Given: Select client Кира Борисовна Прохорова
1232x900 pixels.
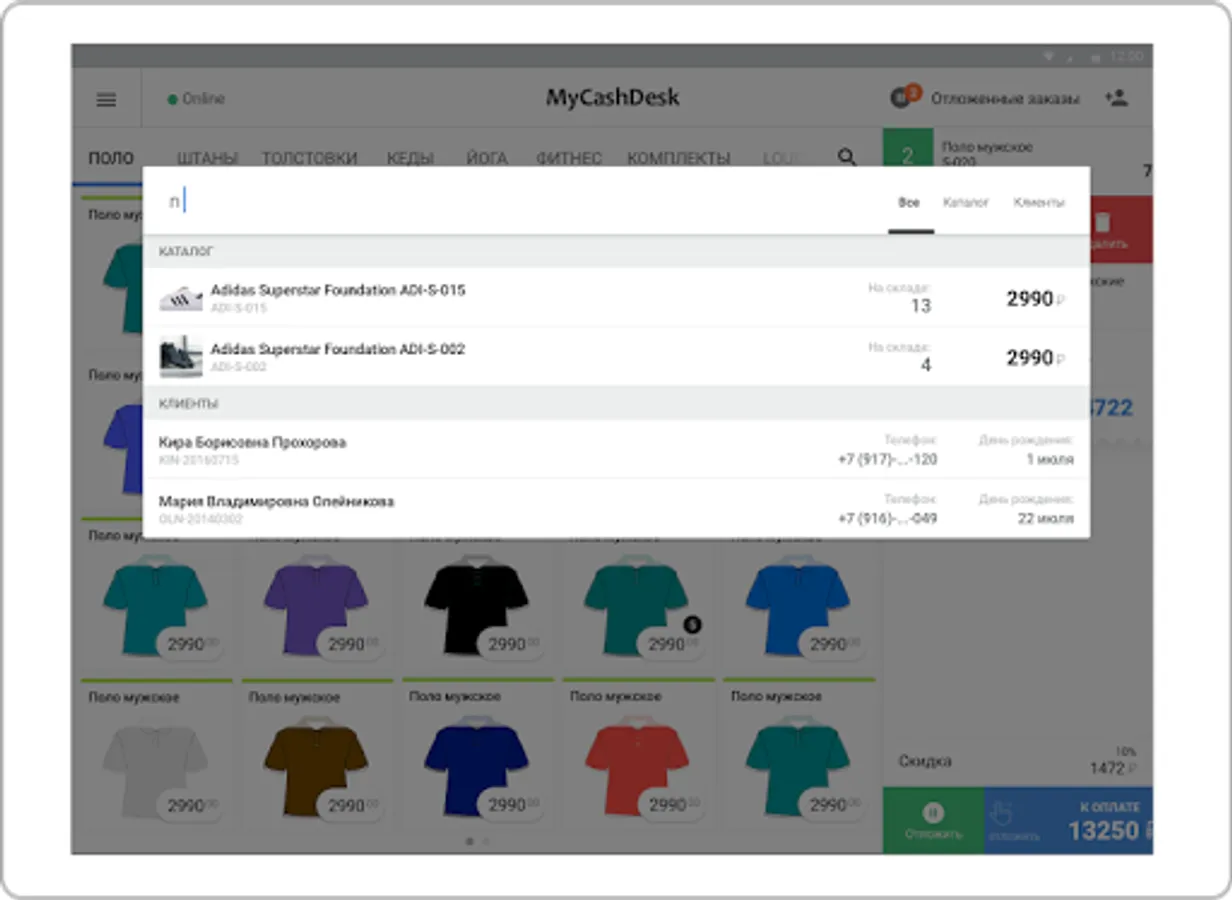Looking at the screenshot, I should pyautogui.click(x=616, y=450).
